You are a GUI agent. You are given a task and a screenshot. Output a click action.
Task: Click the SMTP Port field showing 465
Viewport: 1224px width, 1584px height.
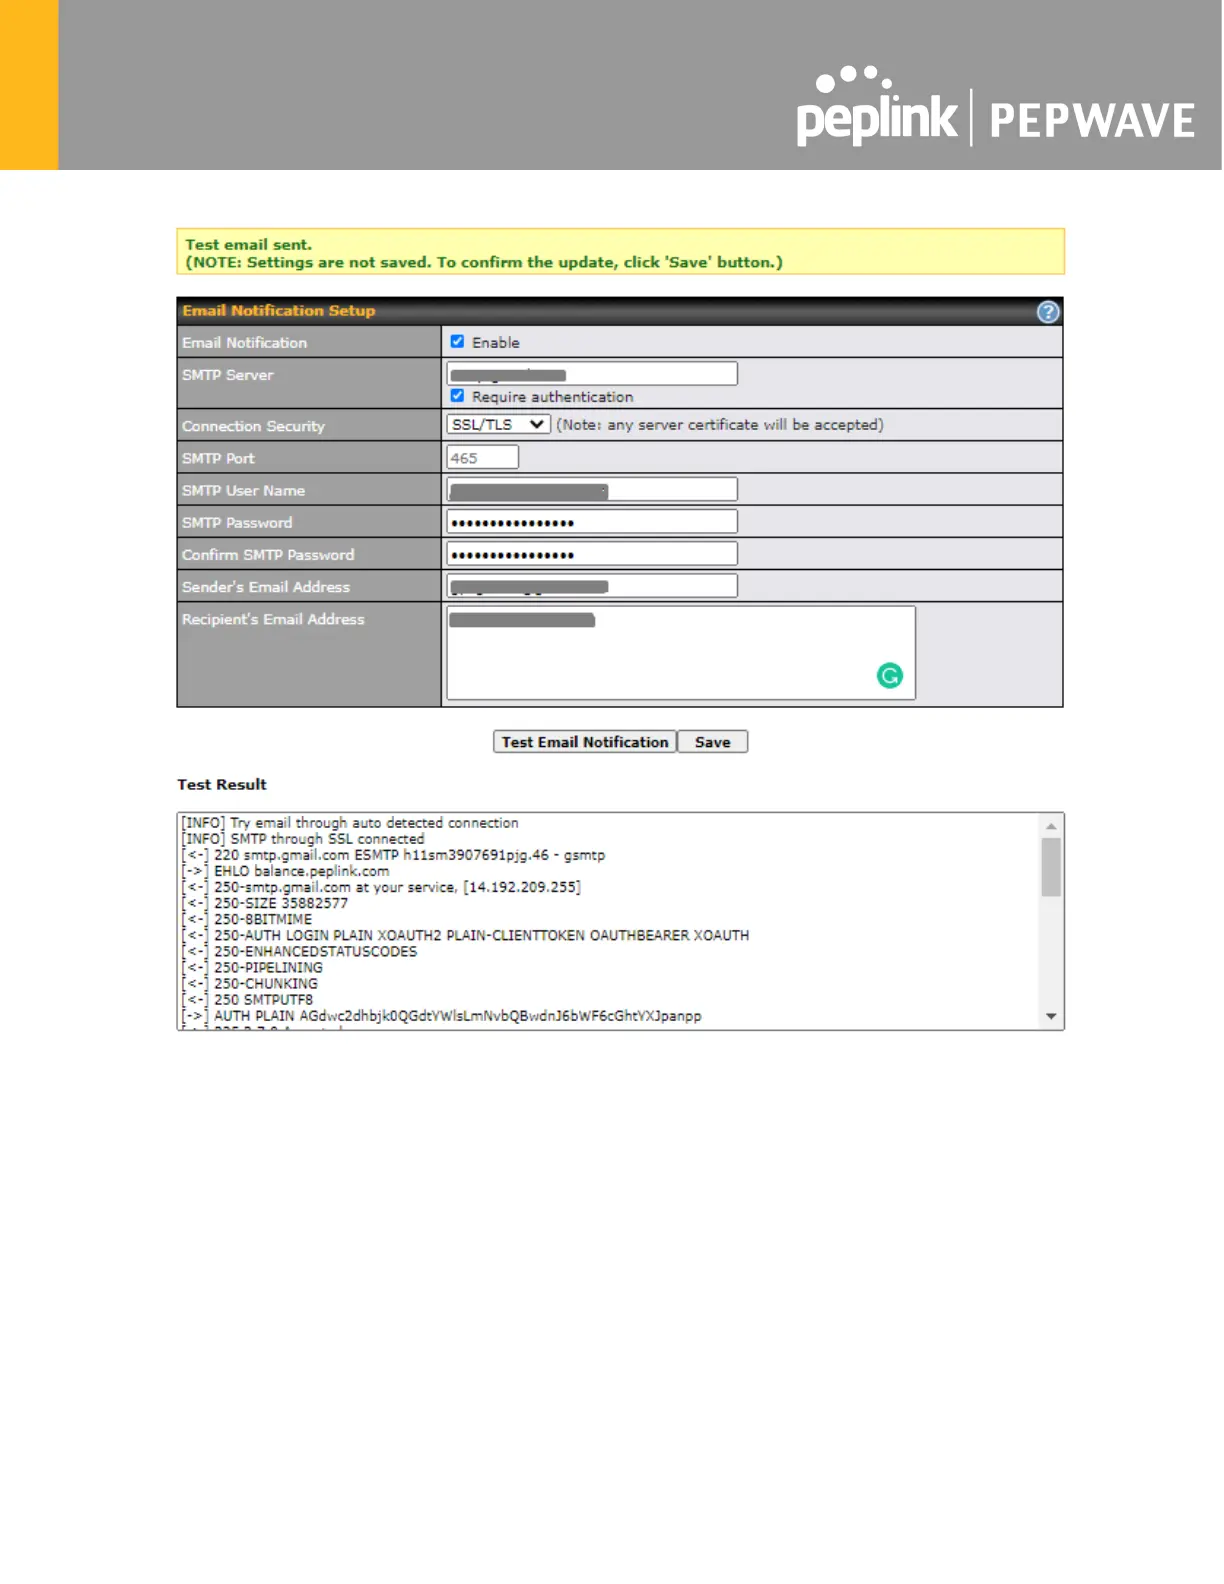(482, 458)
